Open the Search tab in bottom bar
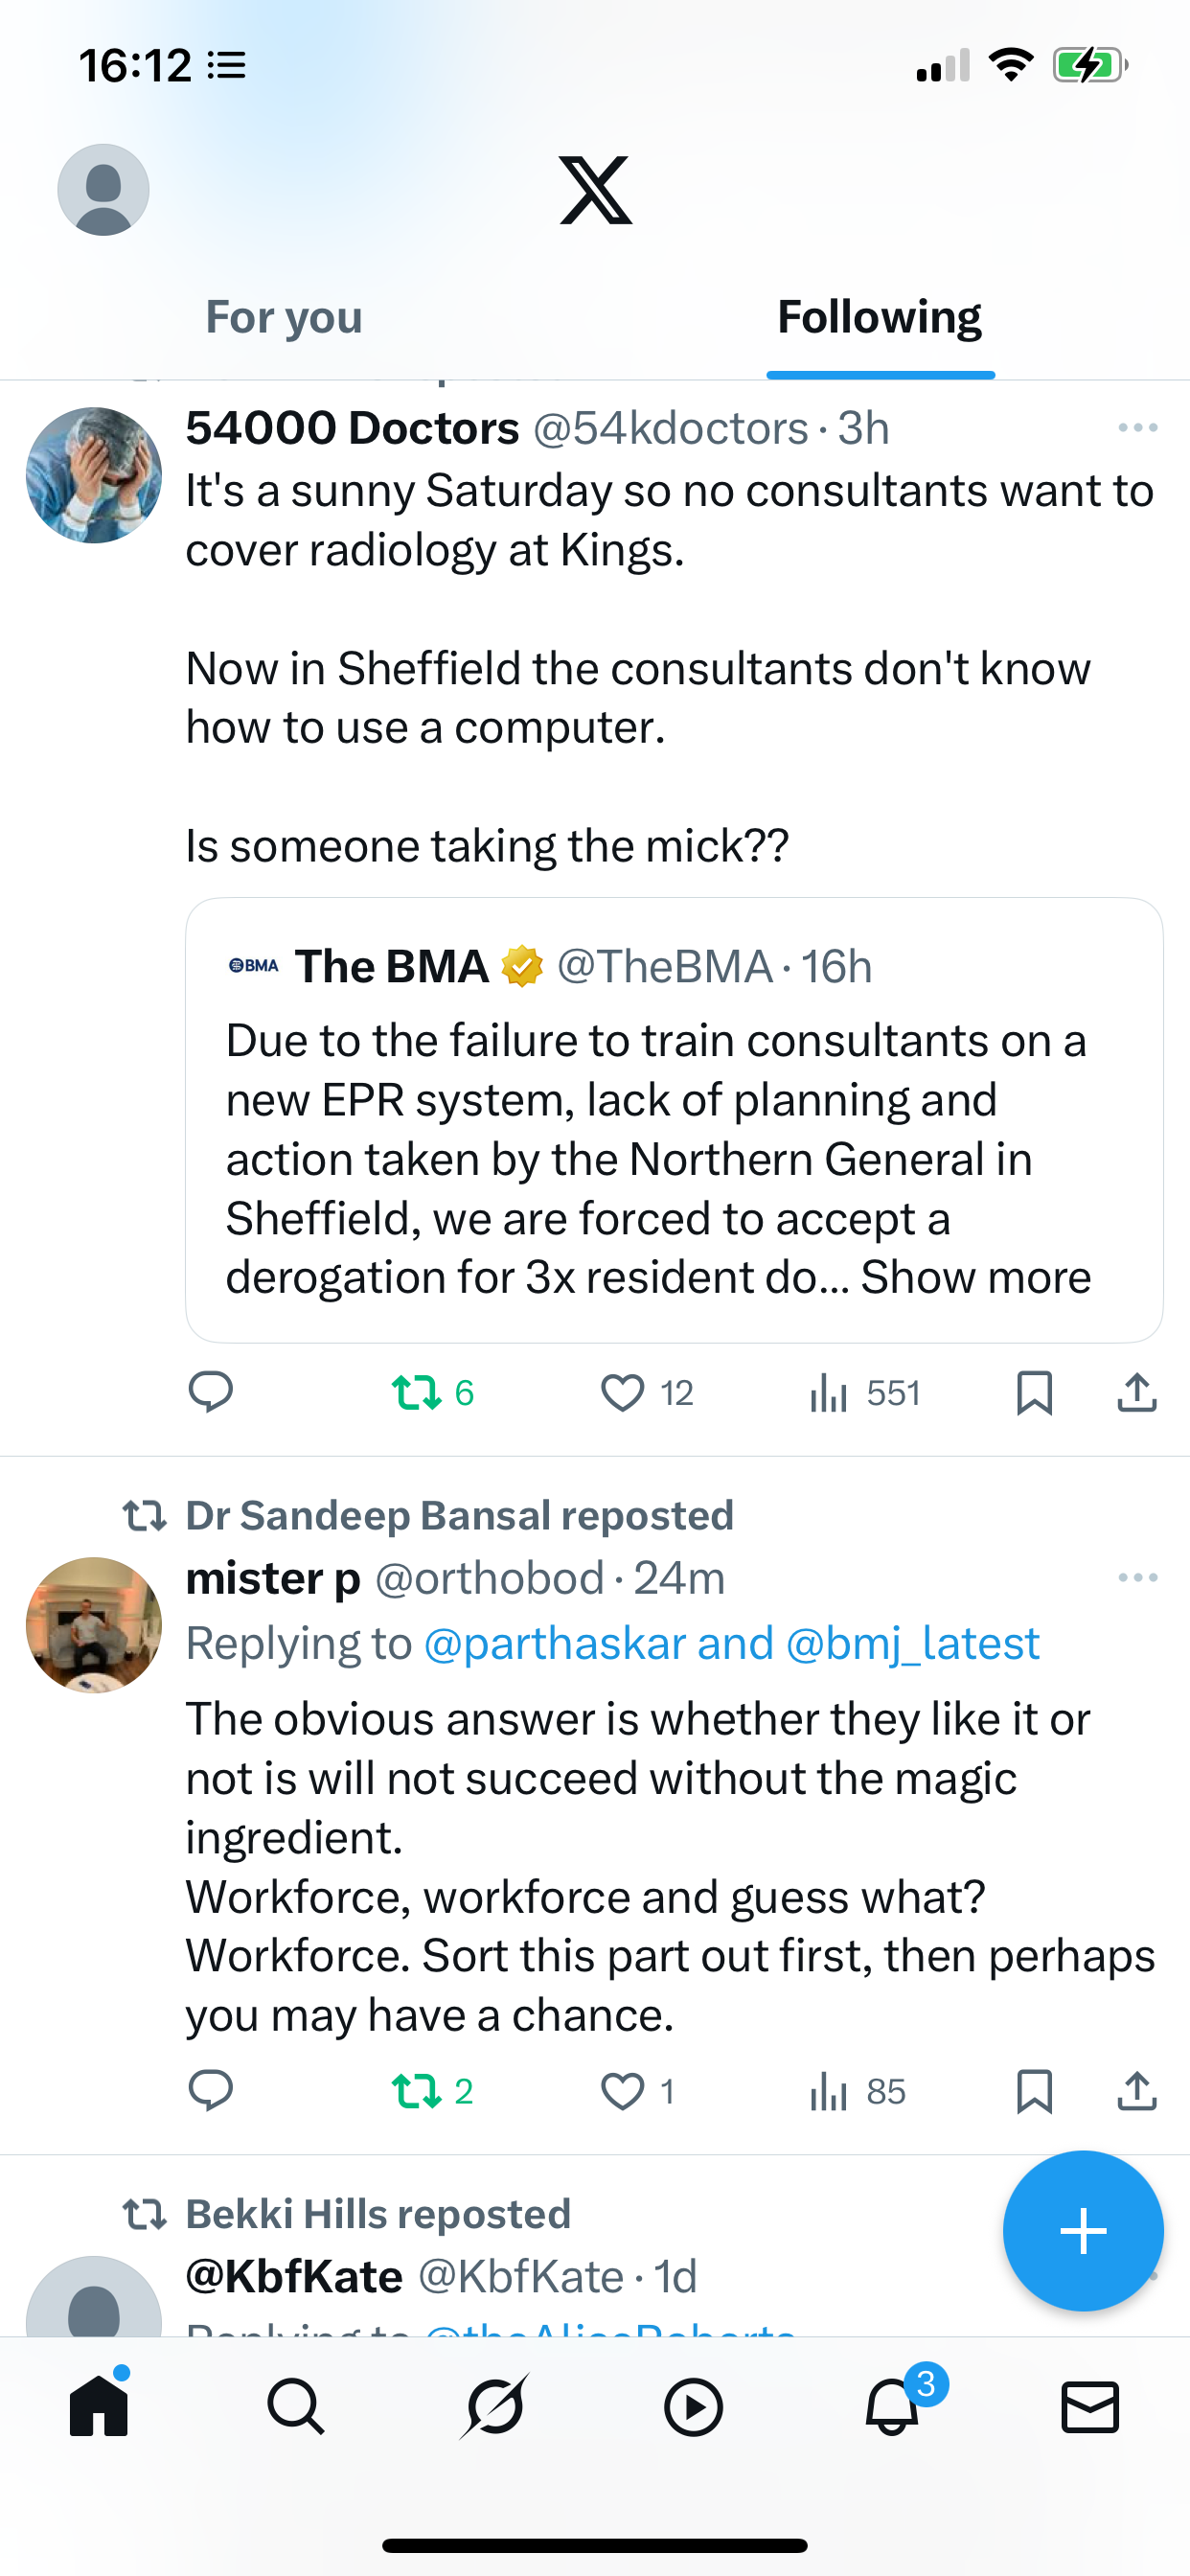The height and width of the screenshot is (2576, 1190). pyautogui.click(x=296, y=2406)
